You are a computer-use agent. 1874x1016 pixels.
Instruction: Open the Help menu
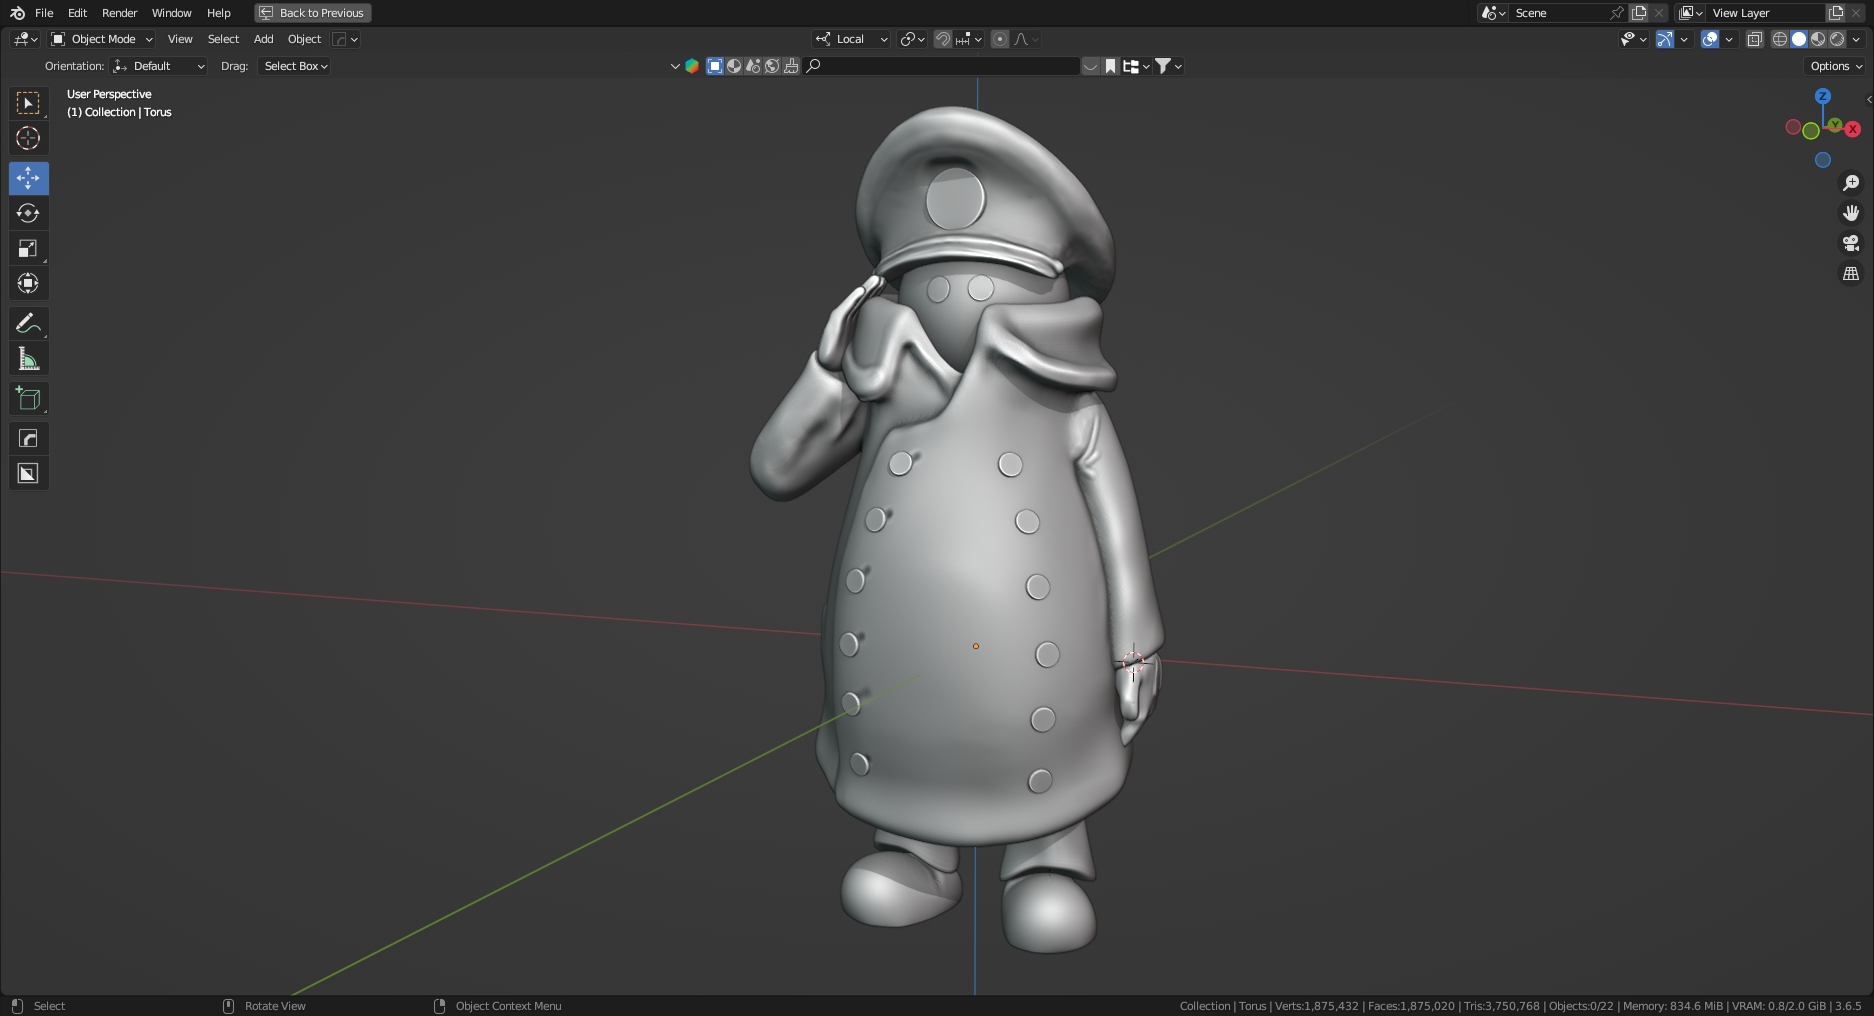[x=218, y=13]
